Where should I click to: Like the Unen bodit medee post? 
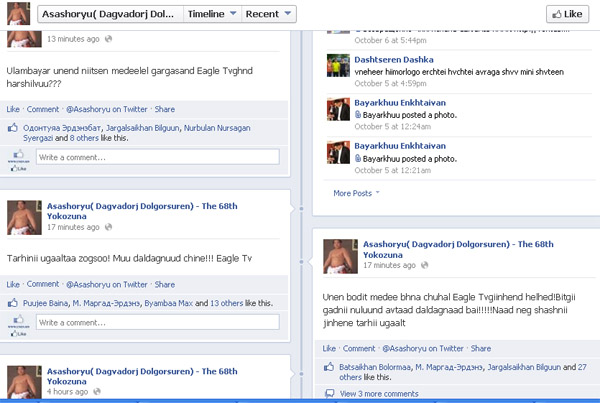click(x=329, y=348)
